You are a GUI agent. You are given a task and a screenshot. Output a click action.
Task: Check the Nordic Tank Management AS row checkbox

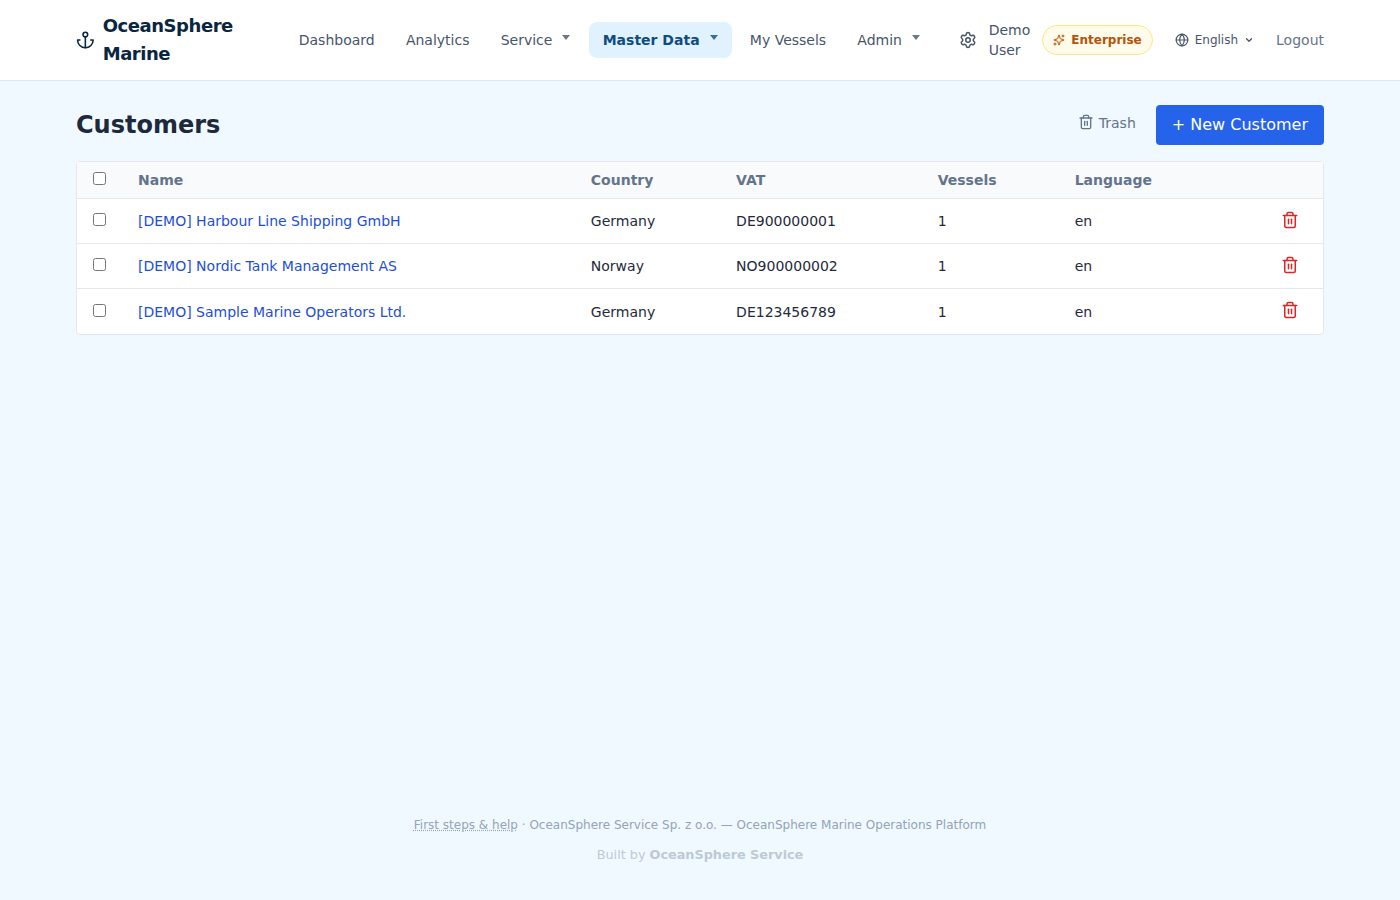[x=99, y=264]
